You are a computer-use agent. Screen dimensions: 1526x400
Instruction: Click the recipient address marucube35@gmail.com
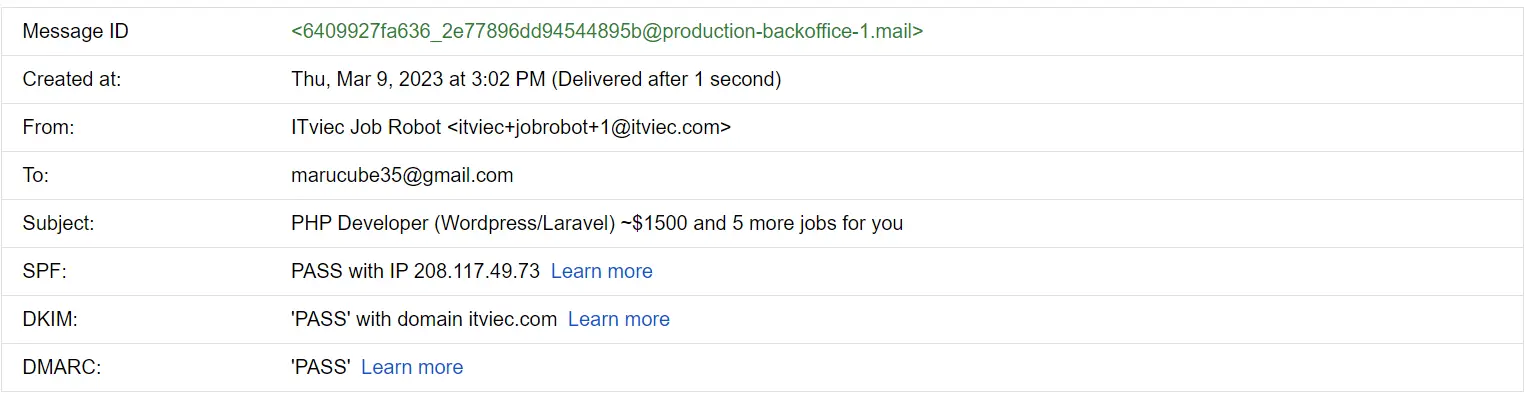coord(402,175)
